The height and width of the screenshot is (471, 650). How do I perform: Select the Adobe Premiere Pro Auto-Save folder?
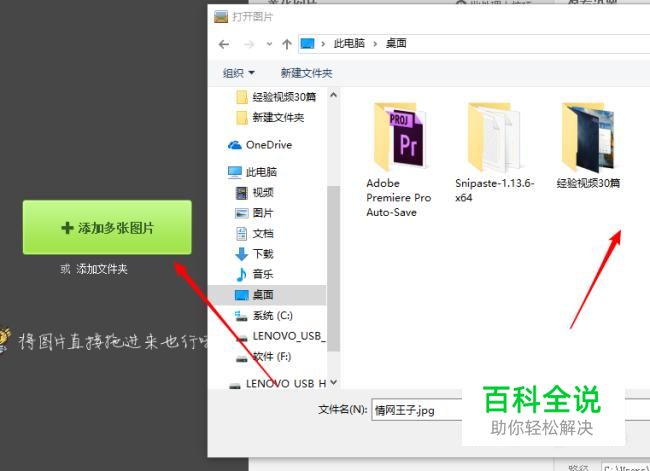coord(399,160)
